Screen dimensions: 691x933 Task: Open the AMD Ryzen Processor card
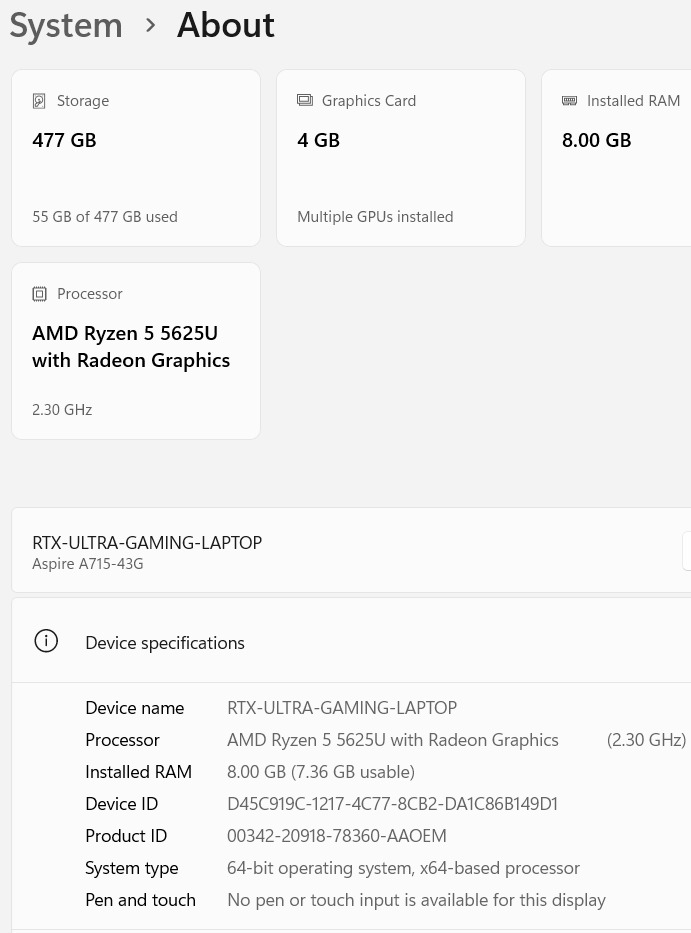136,351
